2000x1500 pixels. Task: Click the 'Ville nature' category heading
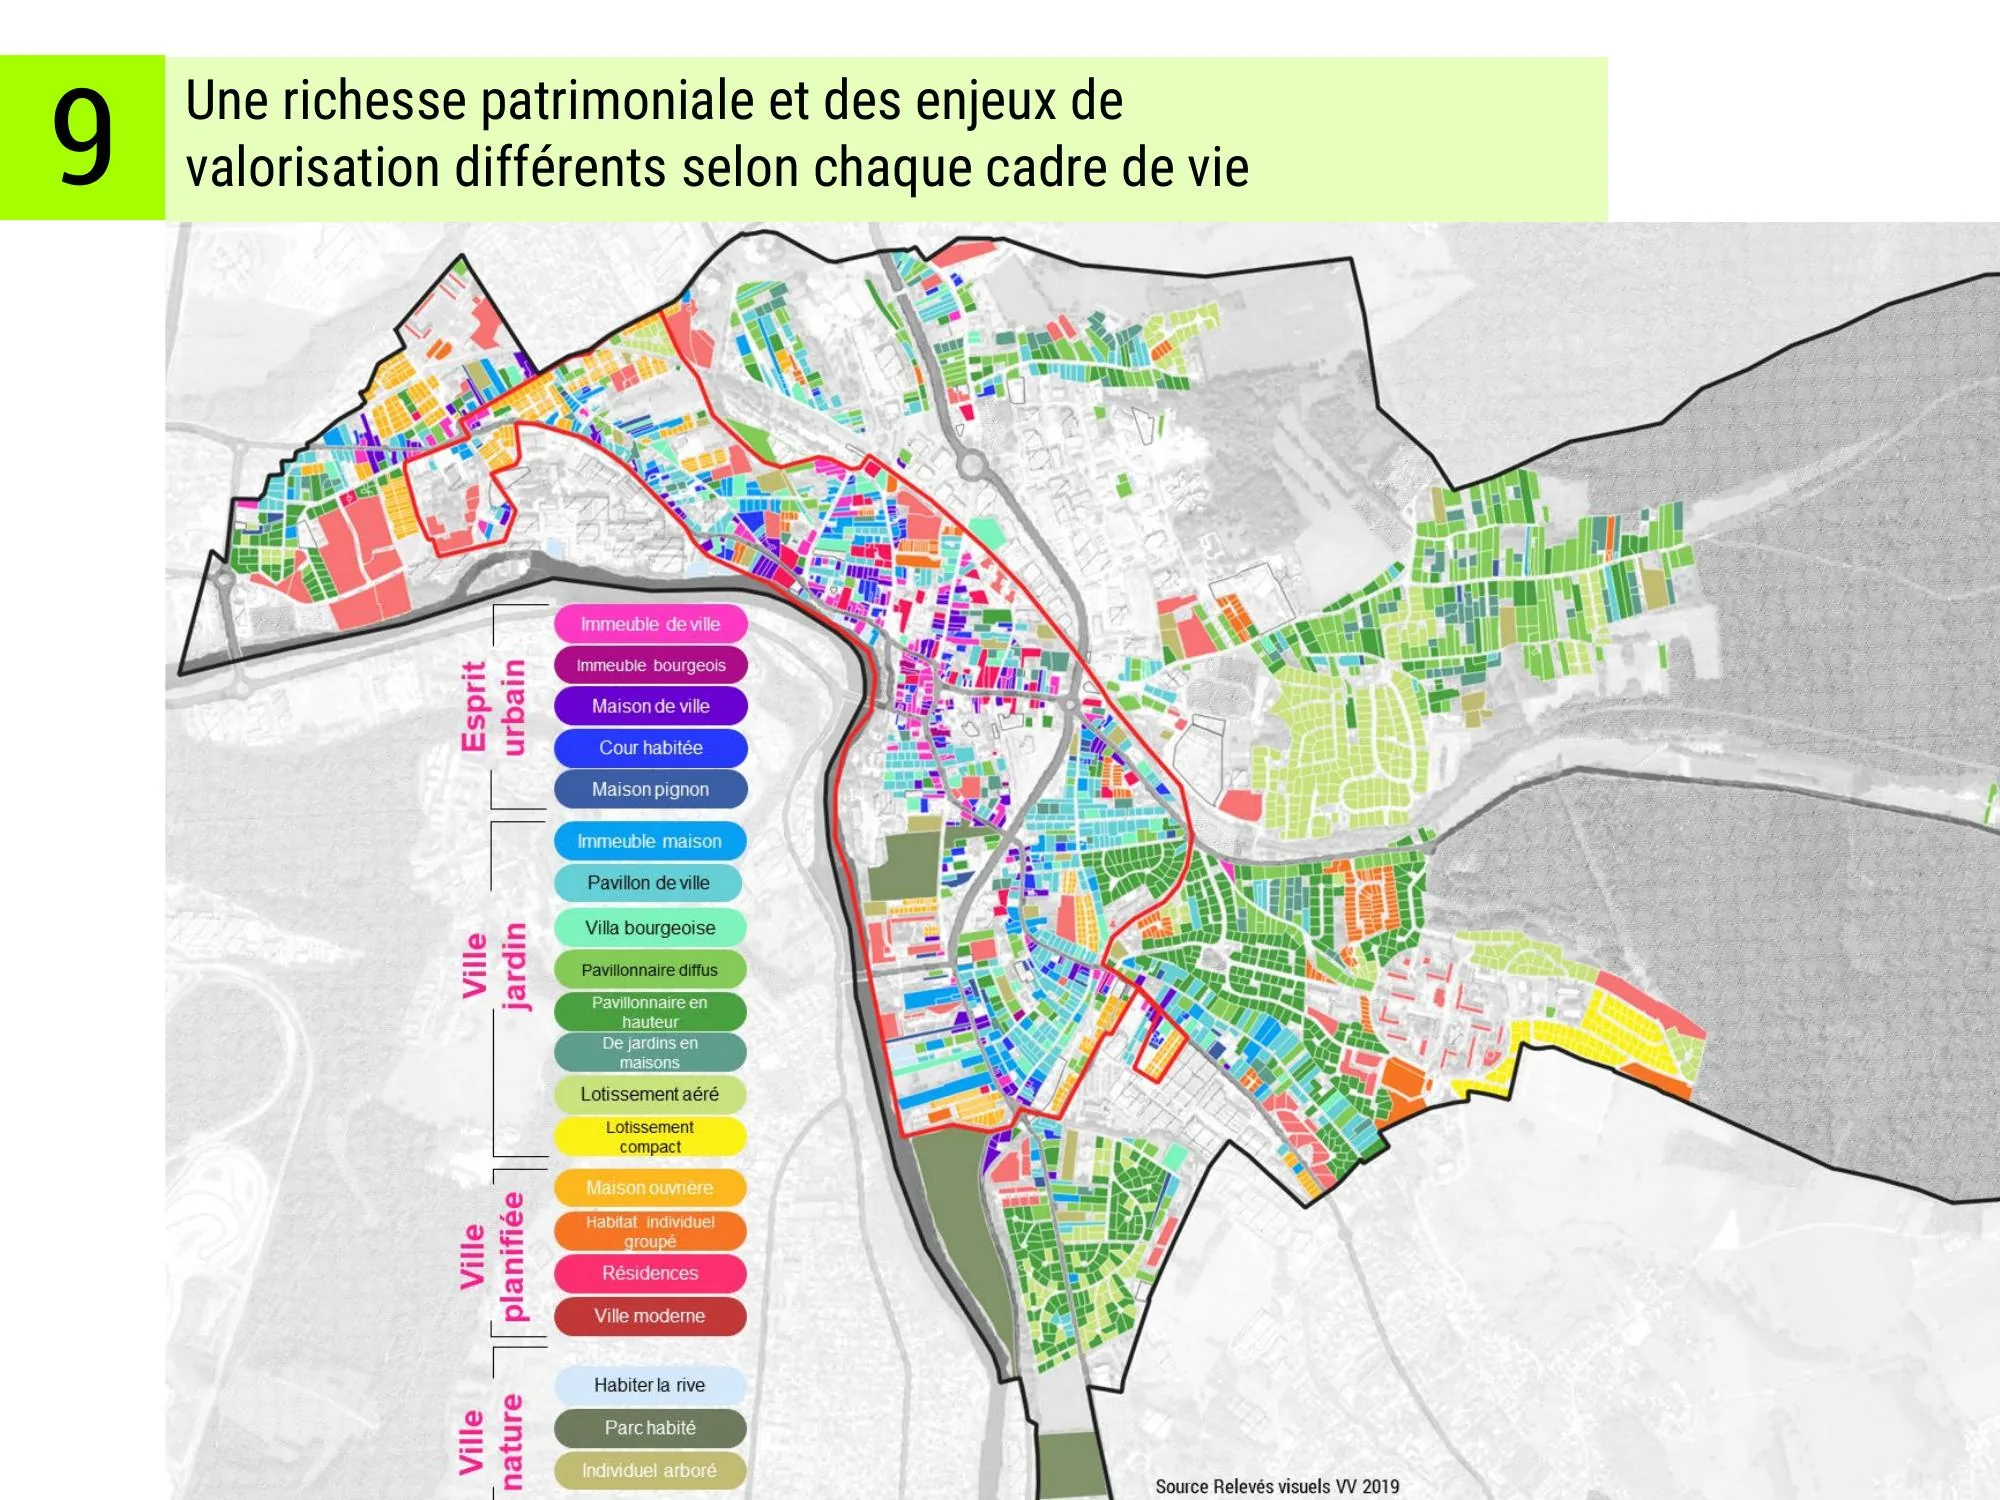(x=491, y=1442)
